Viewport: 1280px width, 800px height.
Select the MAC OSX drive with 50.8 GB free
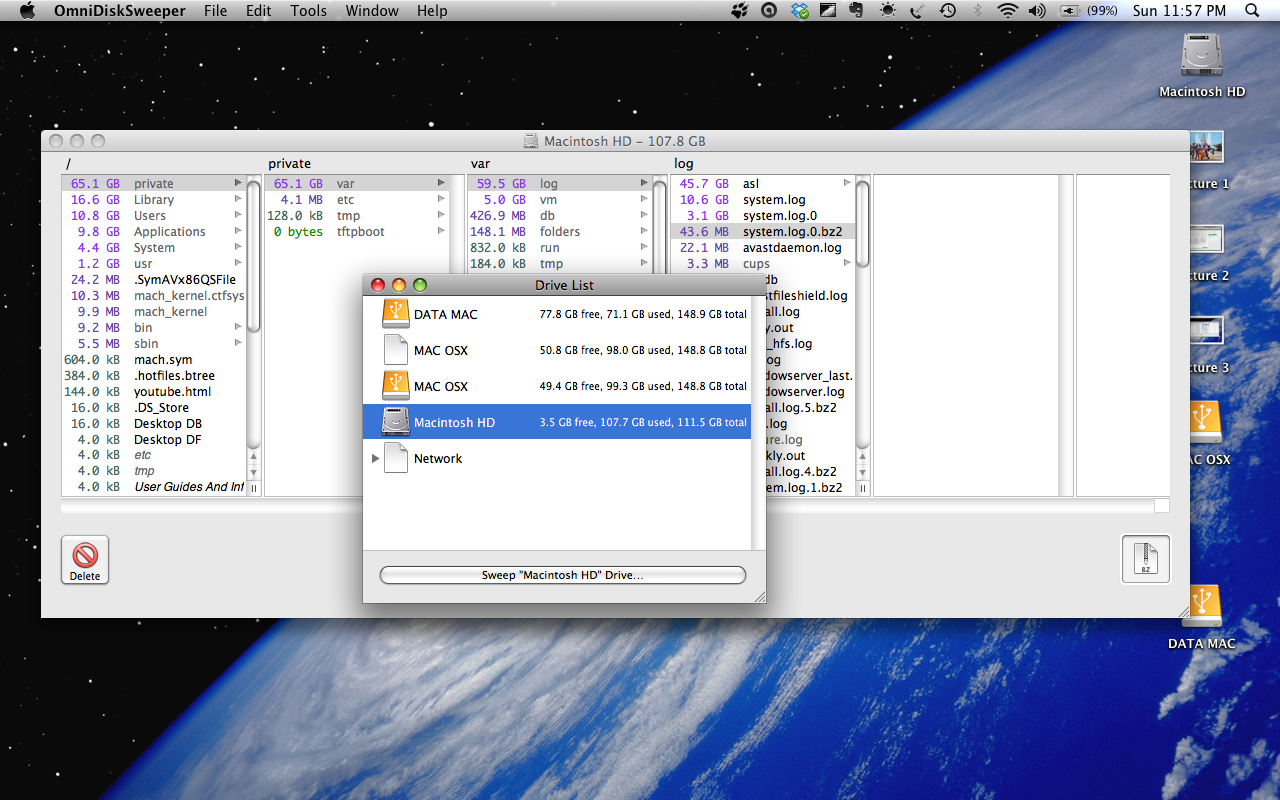pyautogui.click(x=556, y=350)
